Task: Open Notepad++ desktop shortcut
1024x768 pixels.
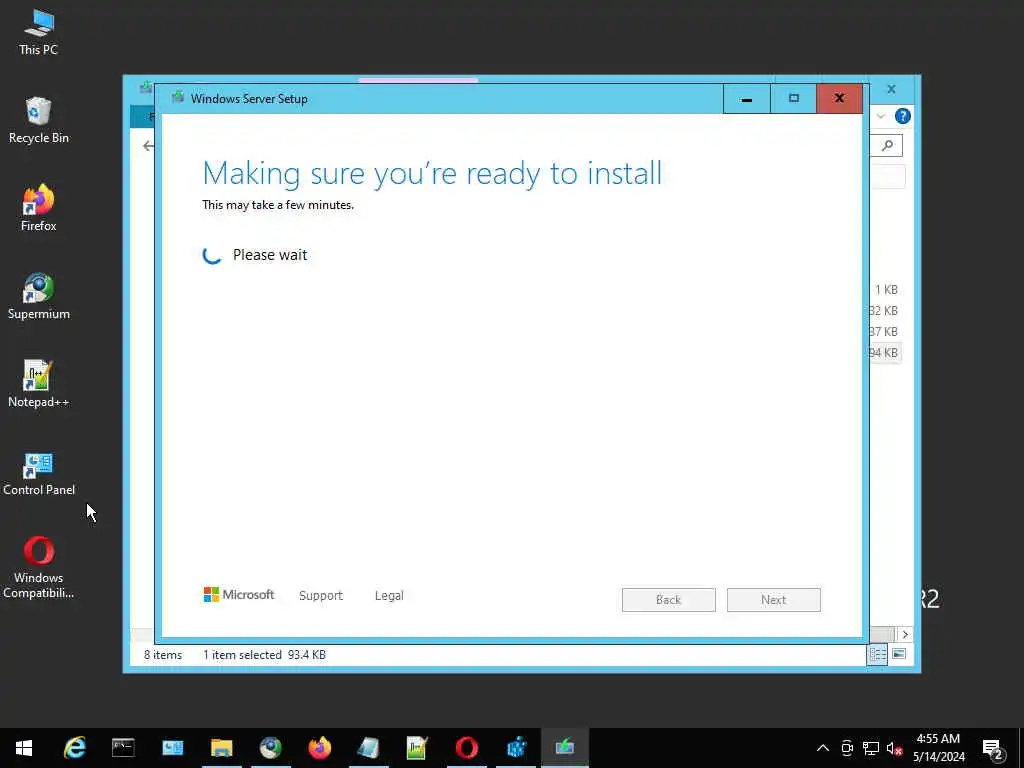Action: click(x=39, y=385)
